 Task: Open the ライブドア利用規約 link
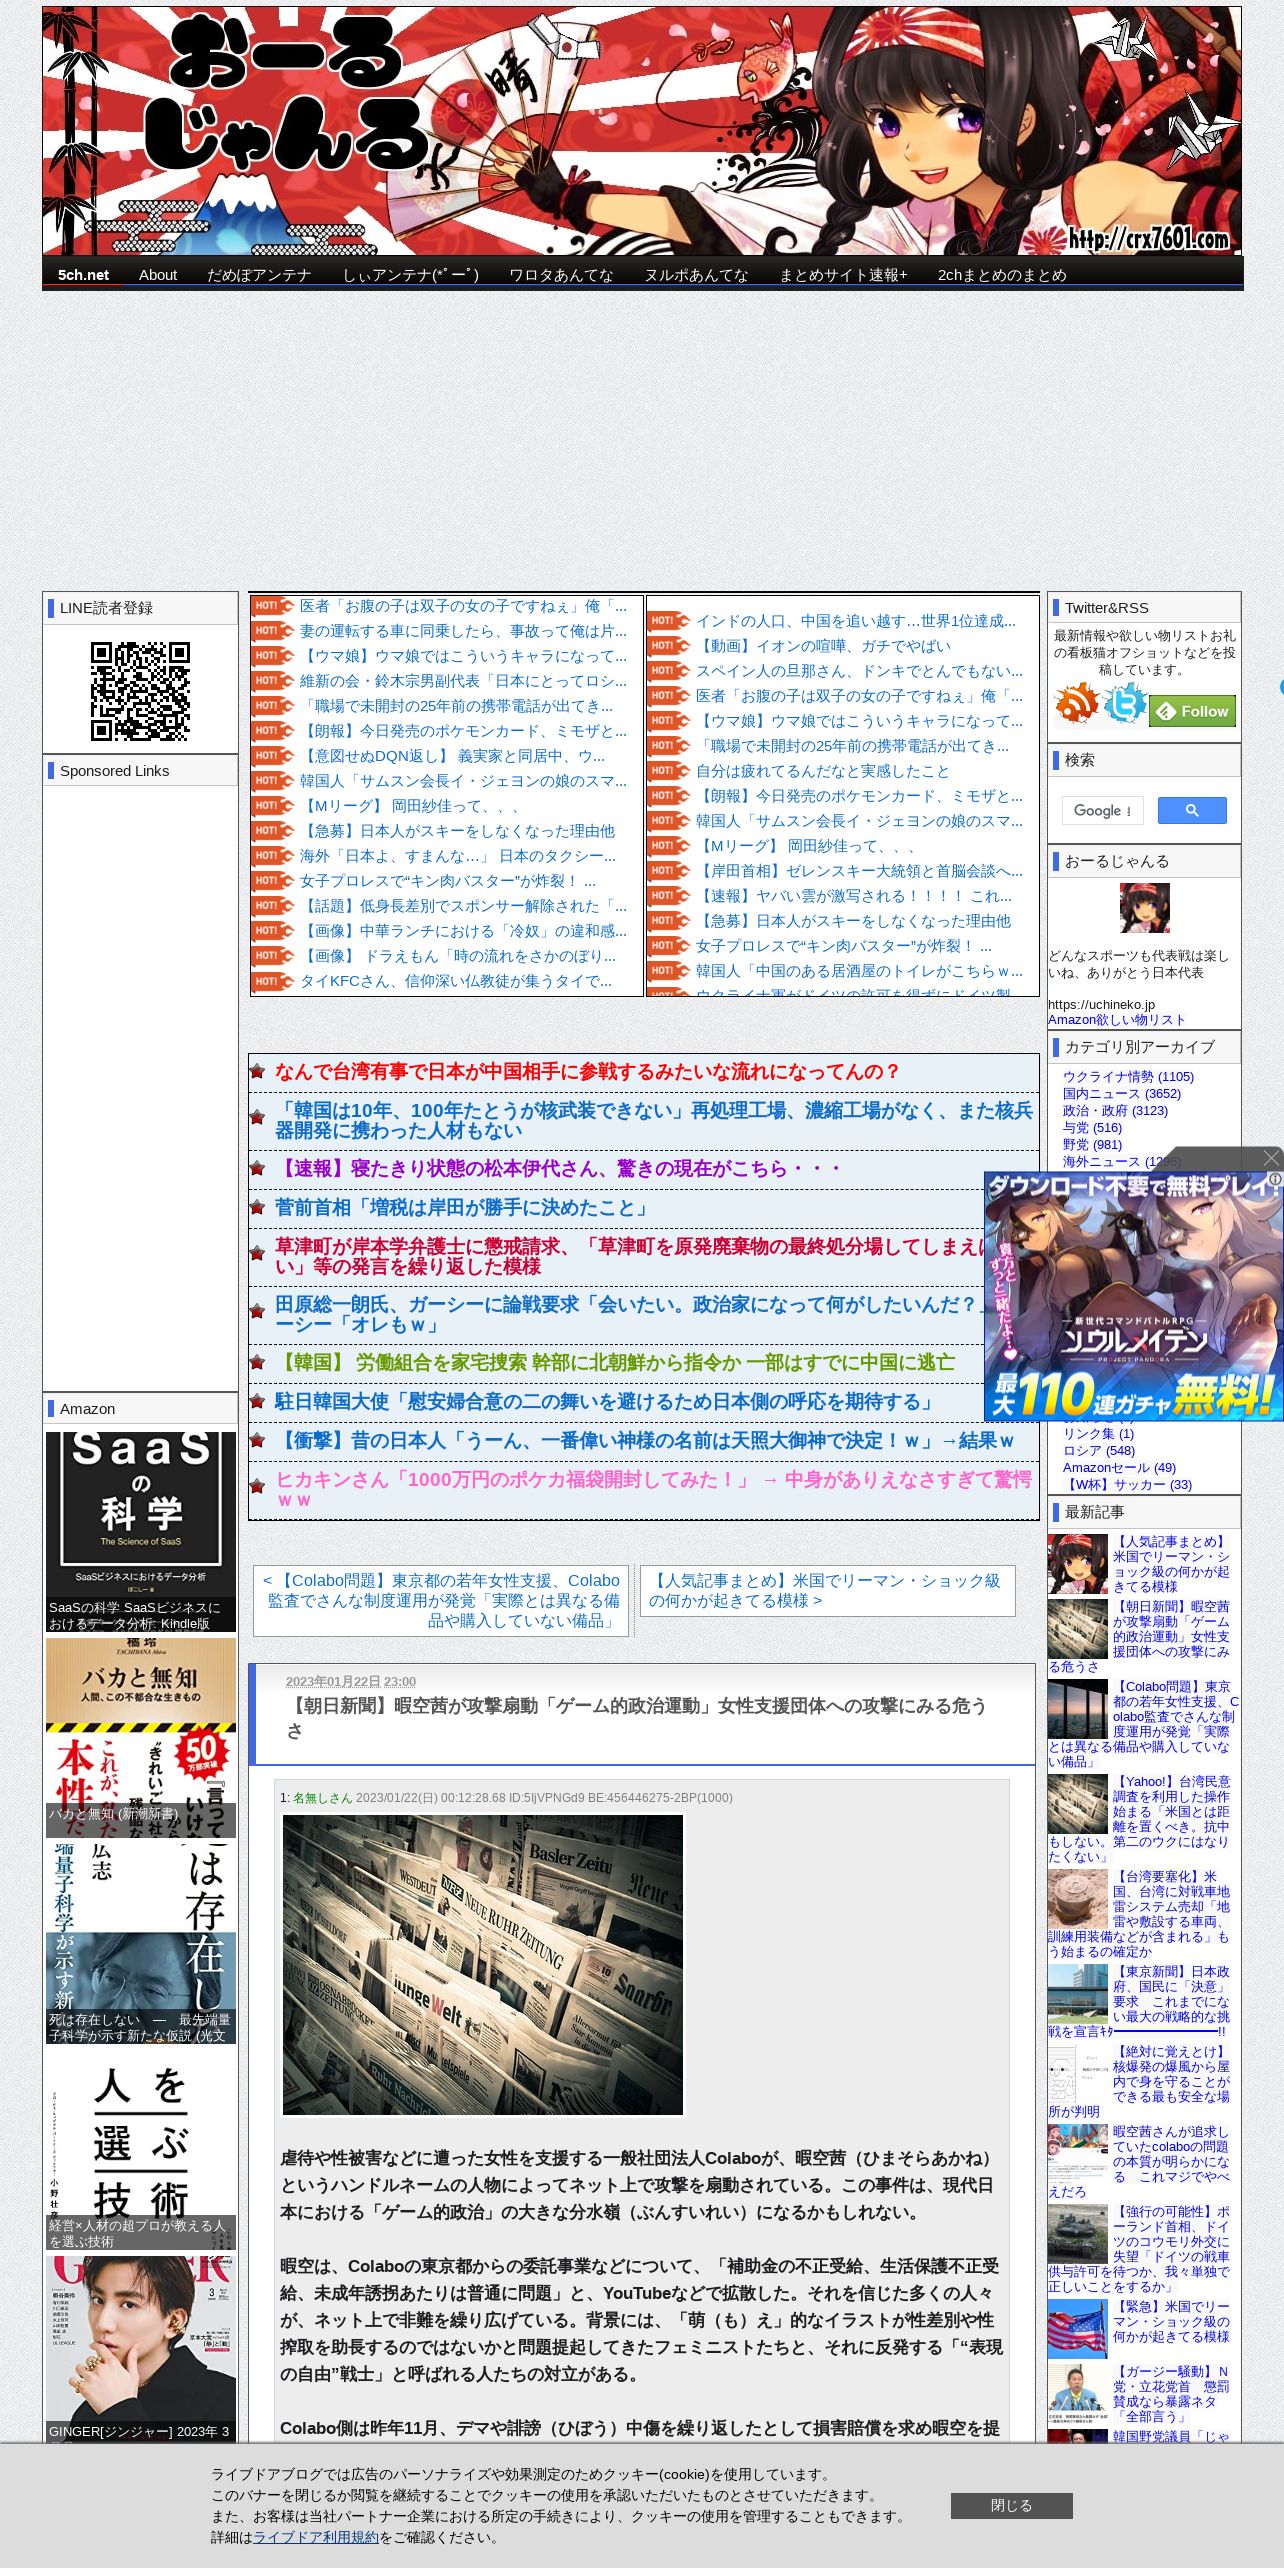coord(316,2537)
